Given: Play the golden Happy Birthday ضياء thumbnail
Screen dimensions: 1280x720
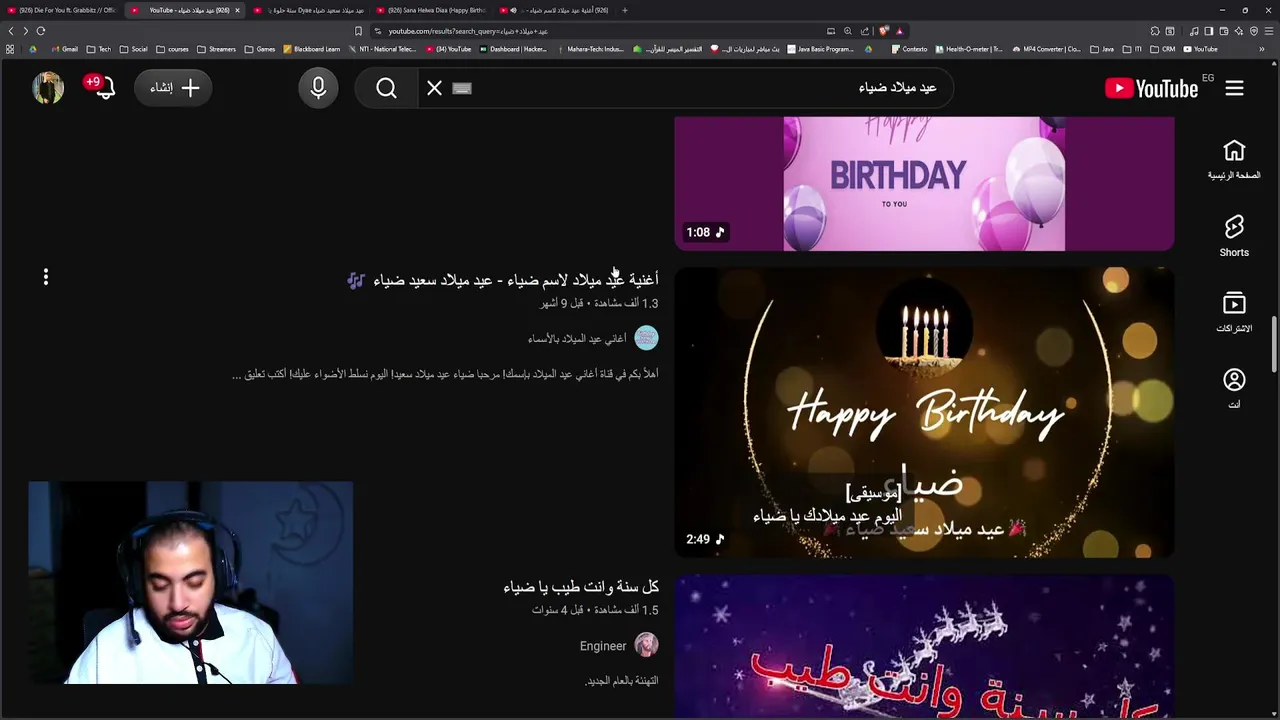Looking at the screenshot, I should coord(924,412).
